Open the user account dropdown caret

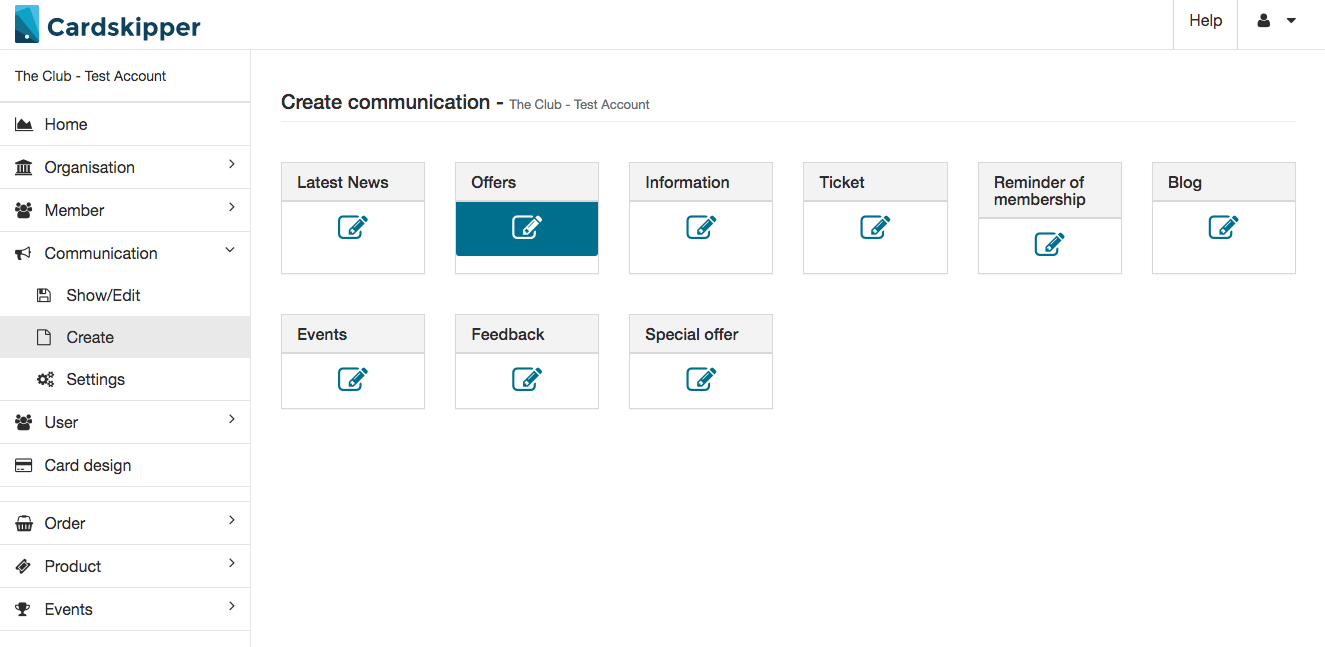click(1291, 20)
